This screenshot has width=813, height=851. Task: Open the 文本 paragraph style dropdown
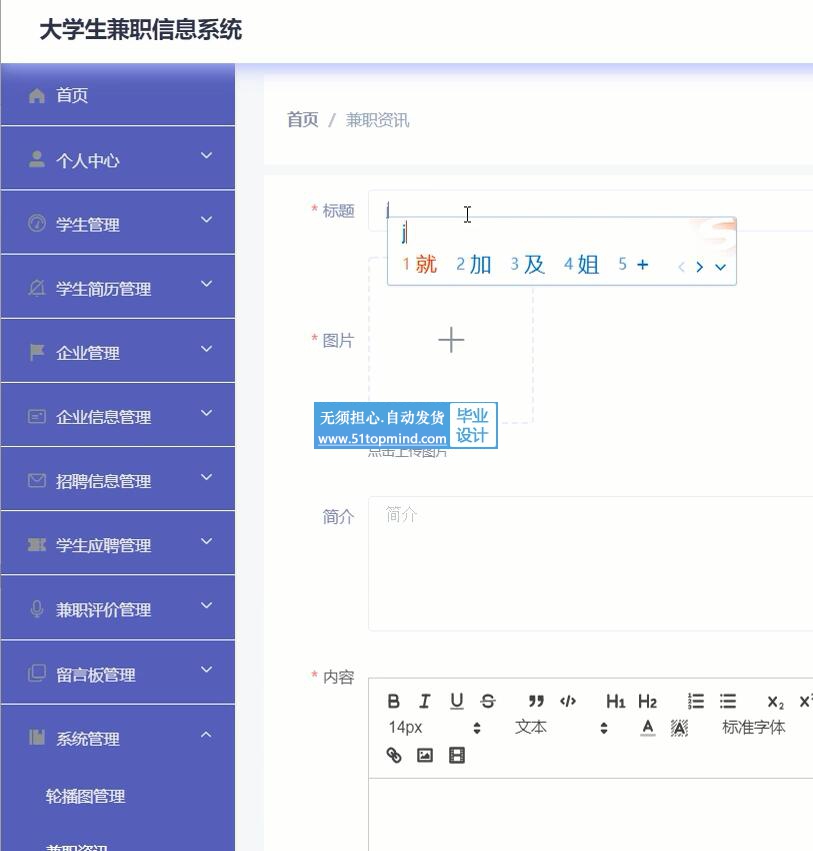561,727
